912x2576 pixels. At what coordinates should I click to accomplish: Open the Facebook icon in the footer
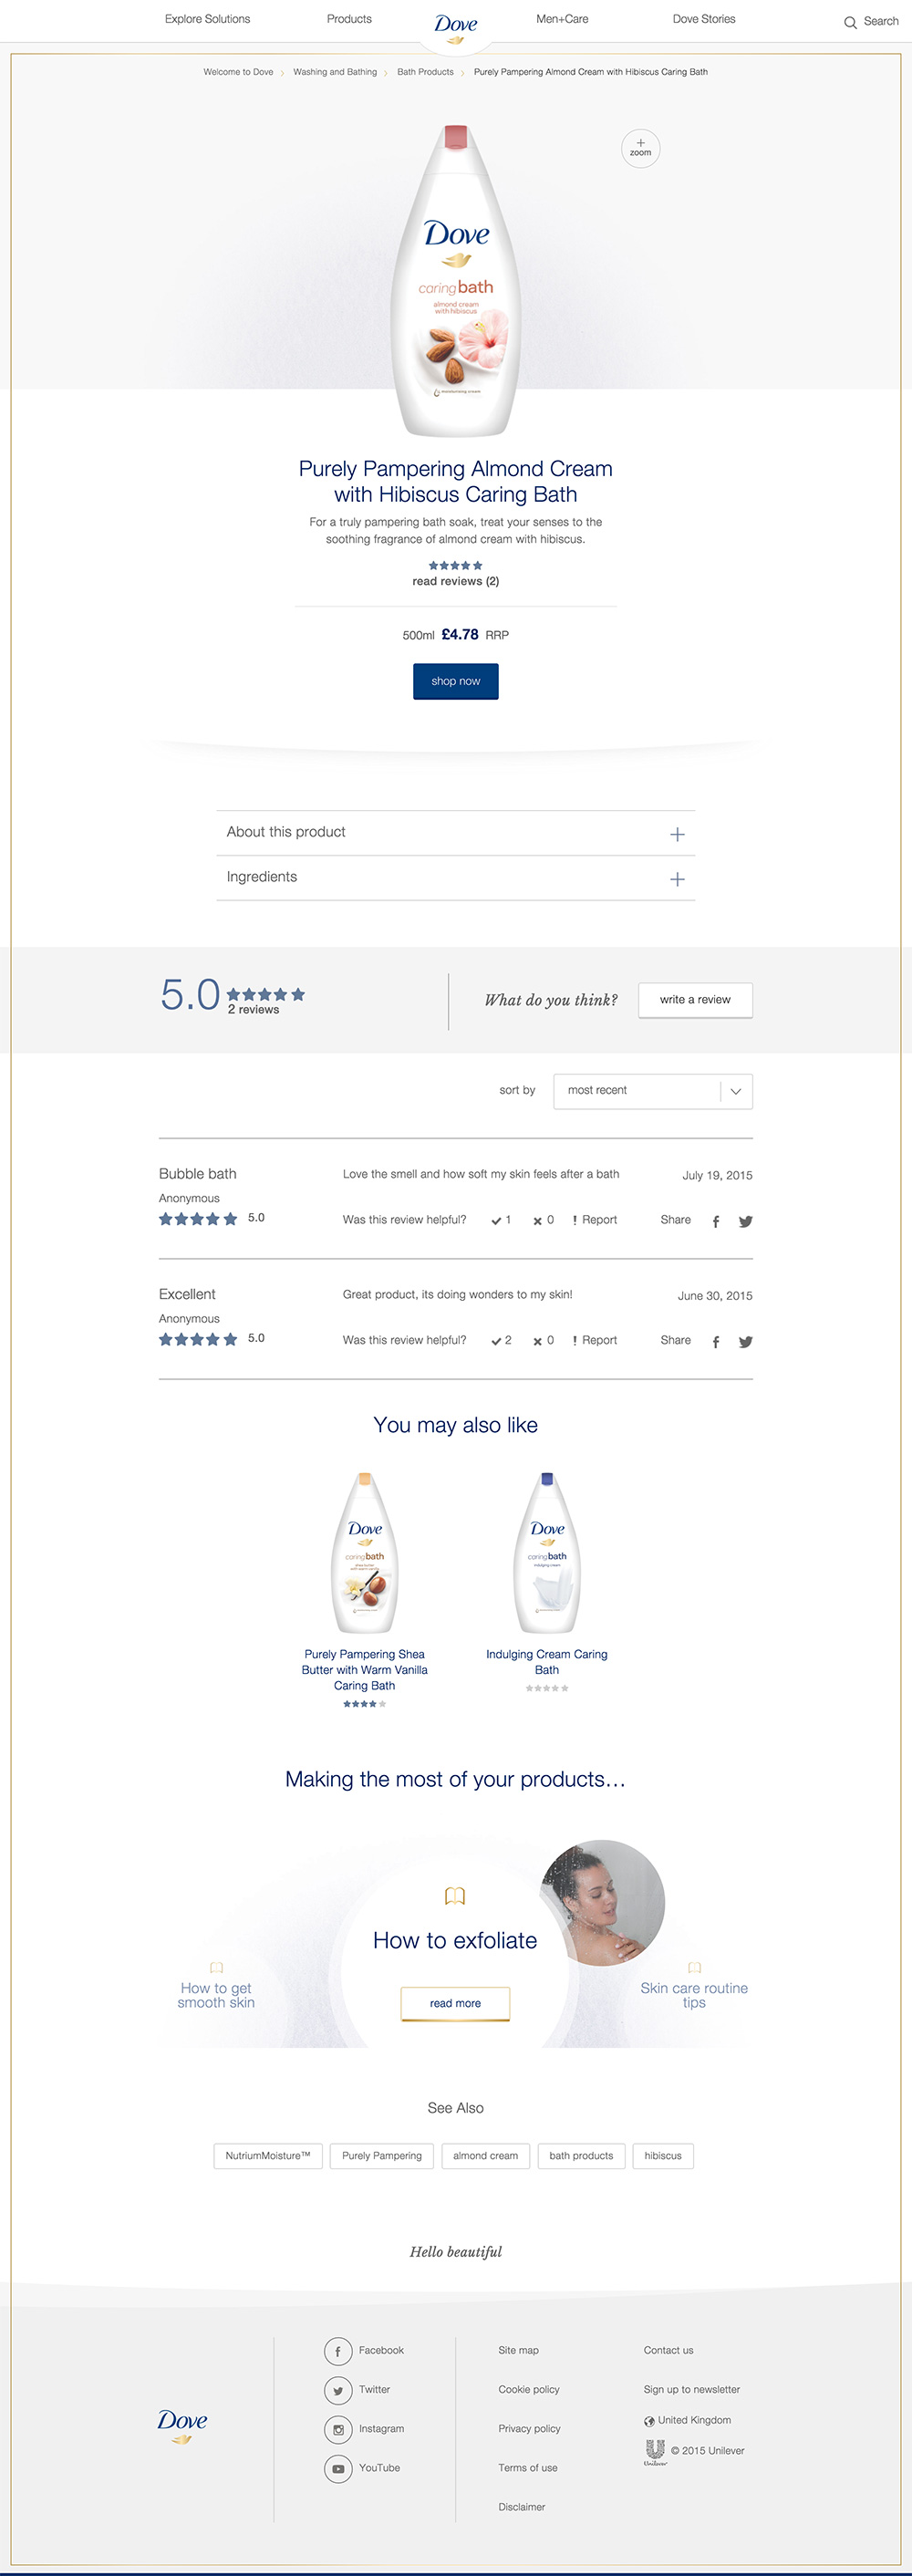tap(338, 2351)
